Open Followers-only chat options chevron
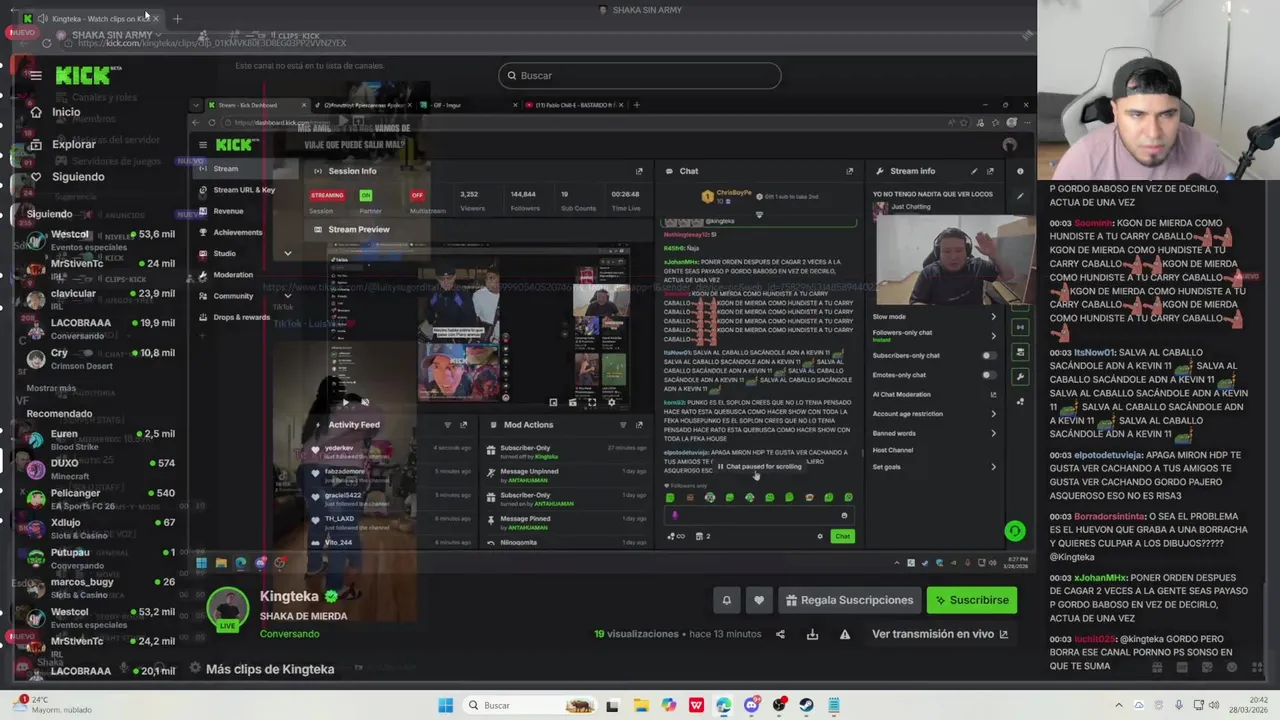This screenshot has height=720, width=1280. (x=993, y=335)
